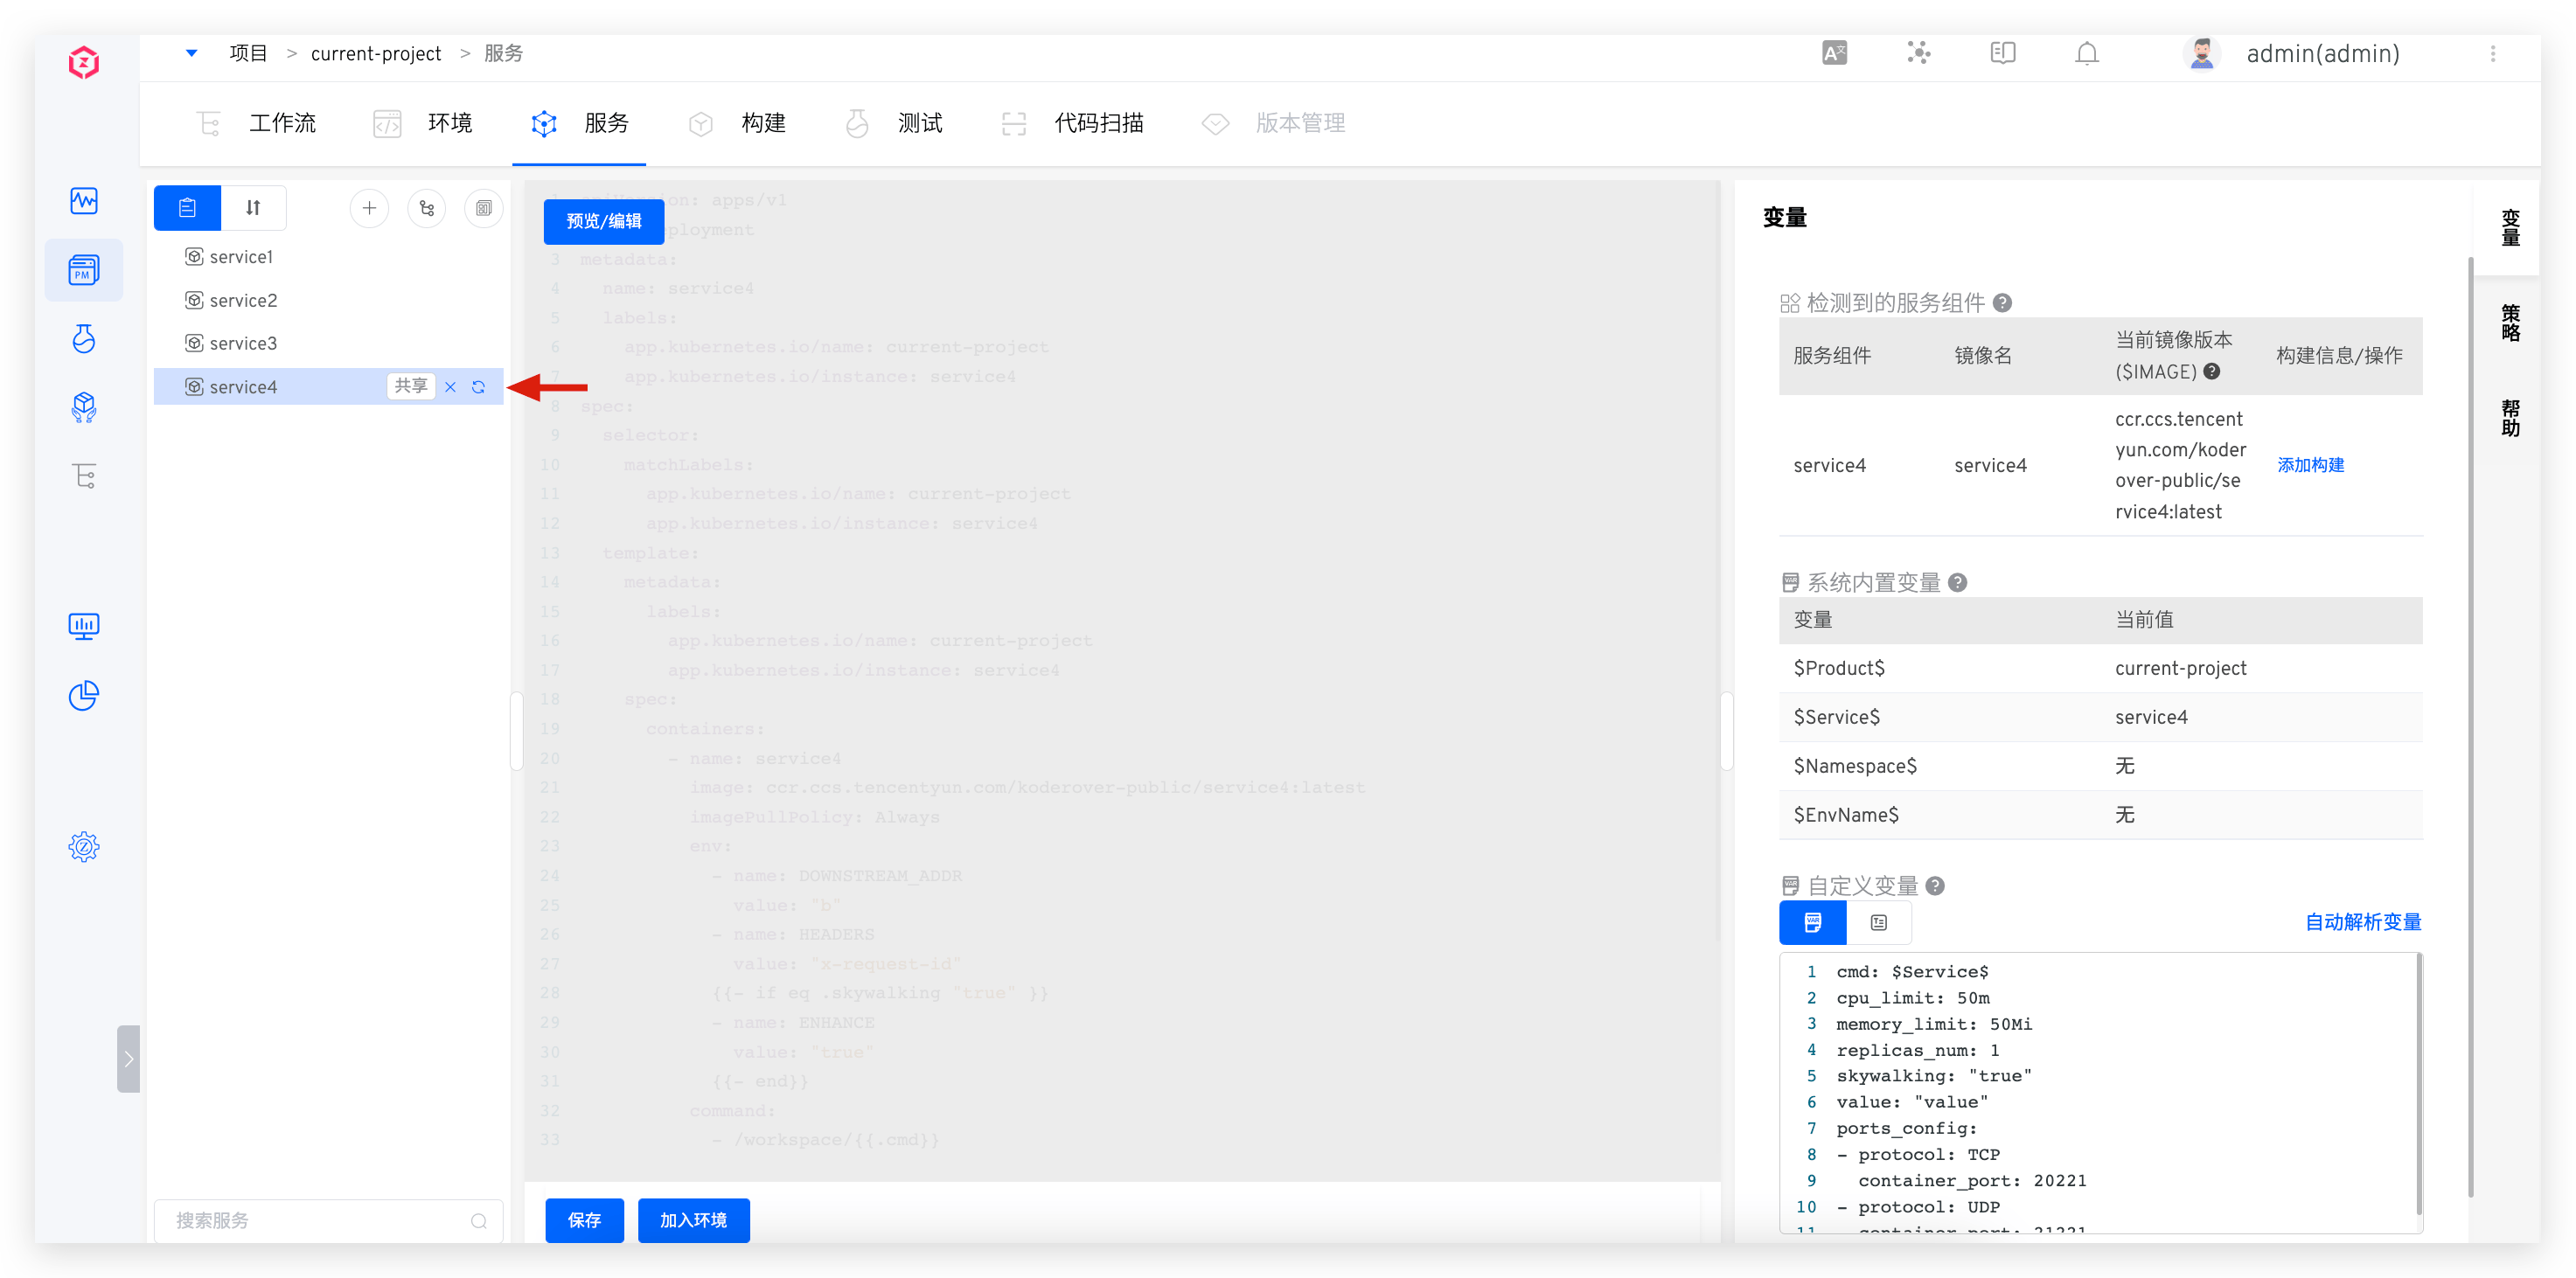Viewport: 2576px width, 1278px height.
Task: Click the remove X icon on service4
Action: [x=450, y=387]
